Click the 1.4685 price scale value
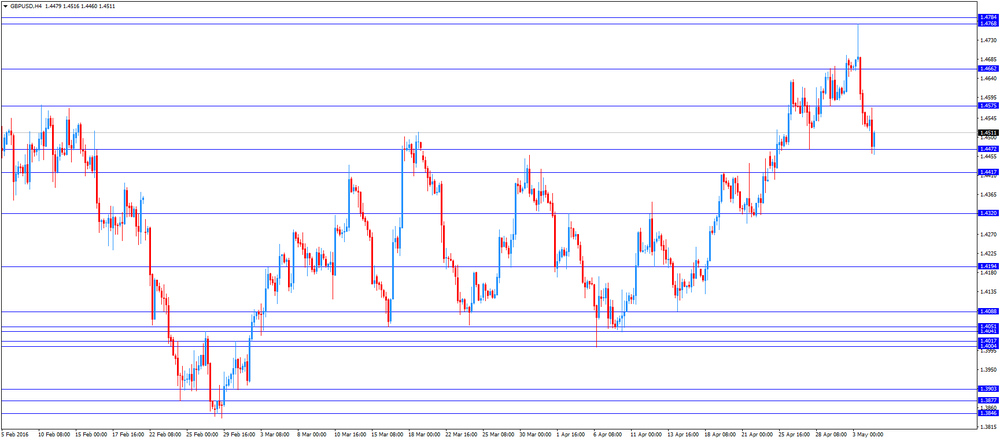This screenshot has height=441, width=1000. 987,59
